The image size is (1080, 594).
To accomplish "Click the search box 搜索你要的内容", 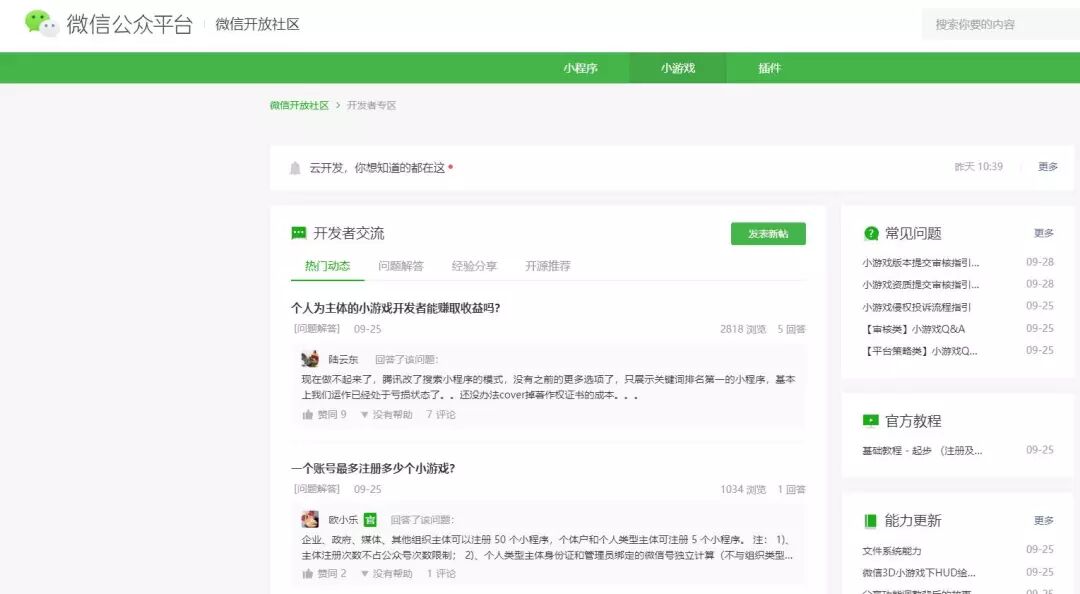I will (x=1000, y=25).
